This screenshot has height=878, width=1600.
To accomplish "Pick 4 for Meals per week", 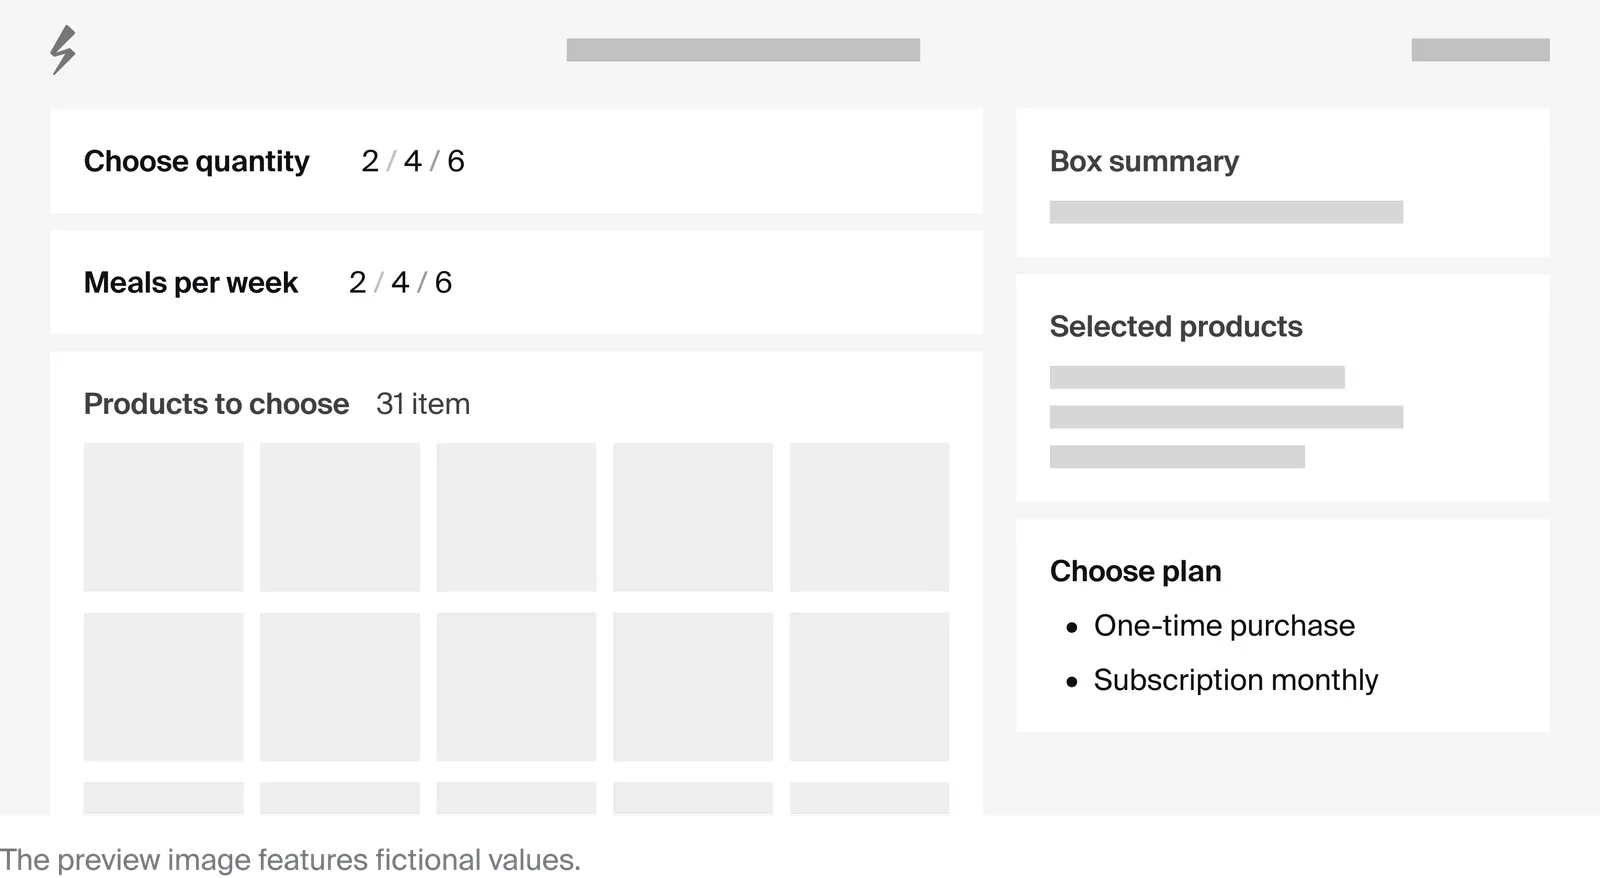I will pos(400,283).
